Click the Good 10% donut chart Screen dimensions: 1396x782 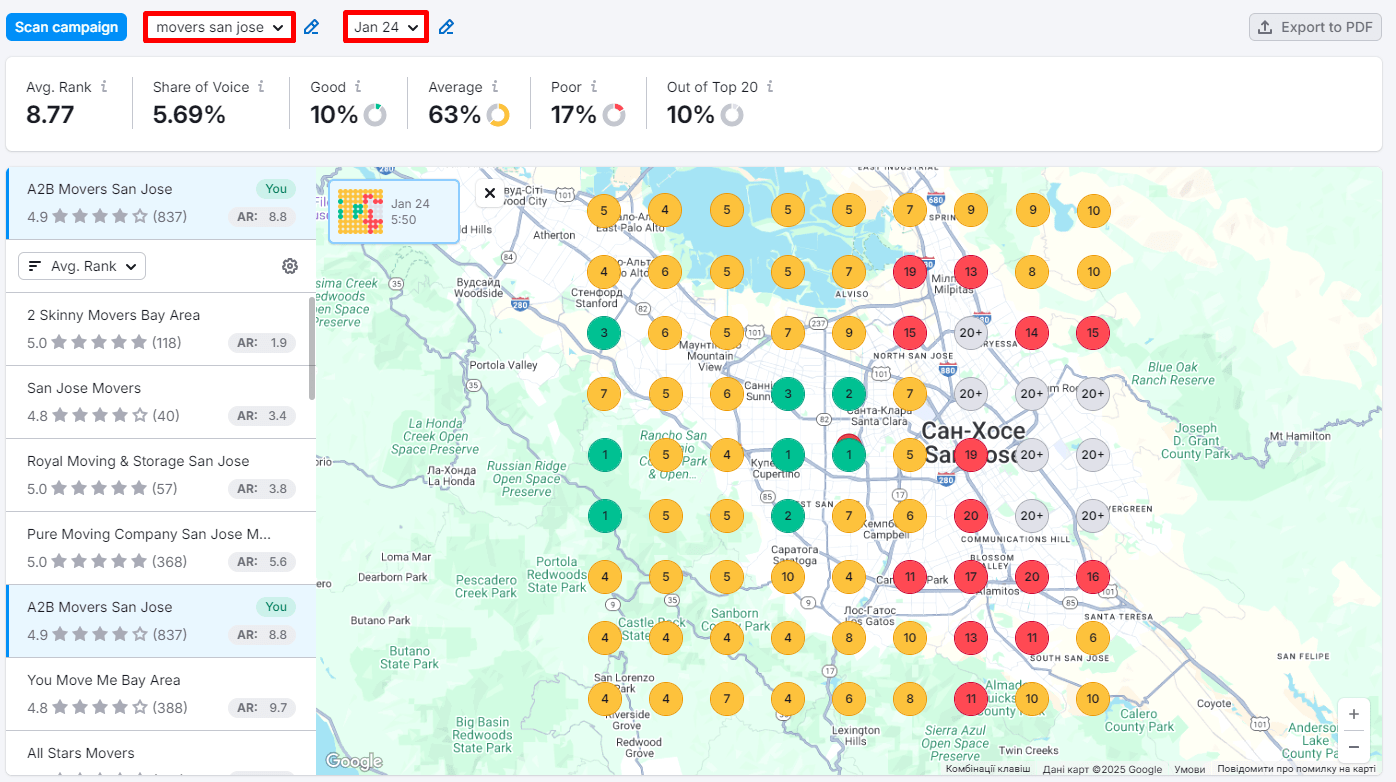point(375,115)
